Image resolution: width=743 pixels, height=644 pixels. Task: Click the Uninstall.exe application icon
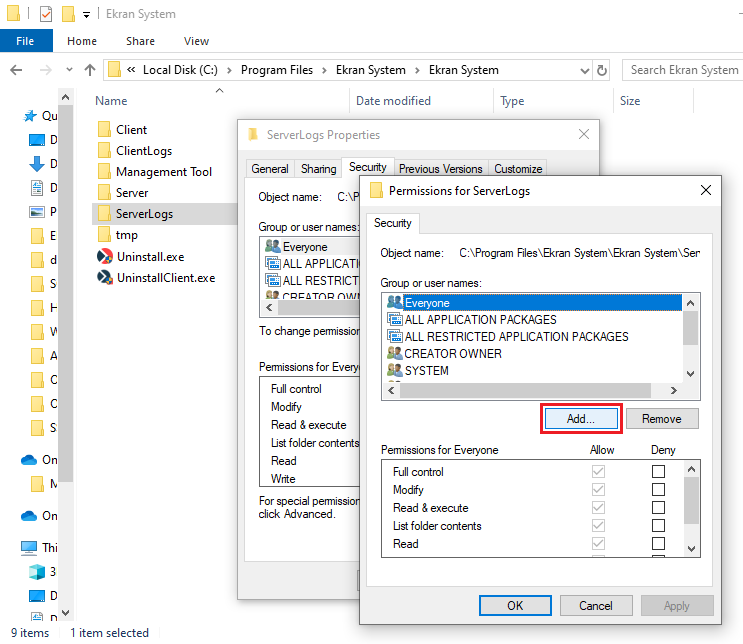[x=104, y=256]
